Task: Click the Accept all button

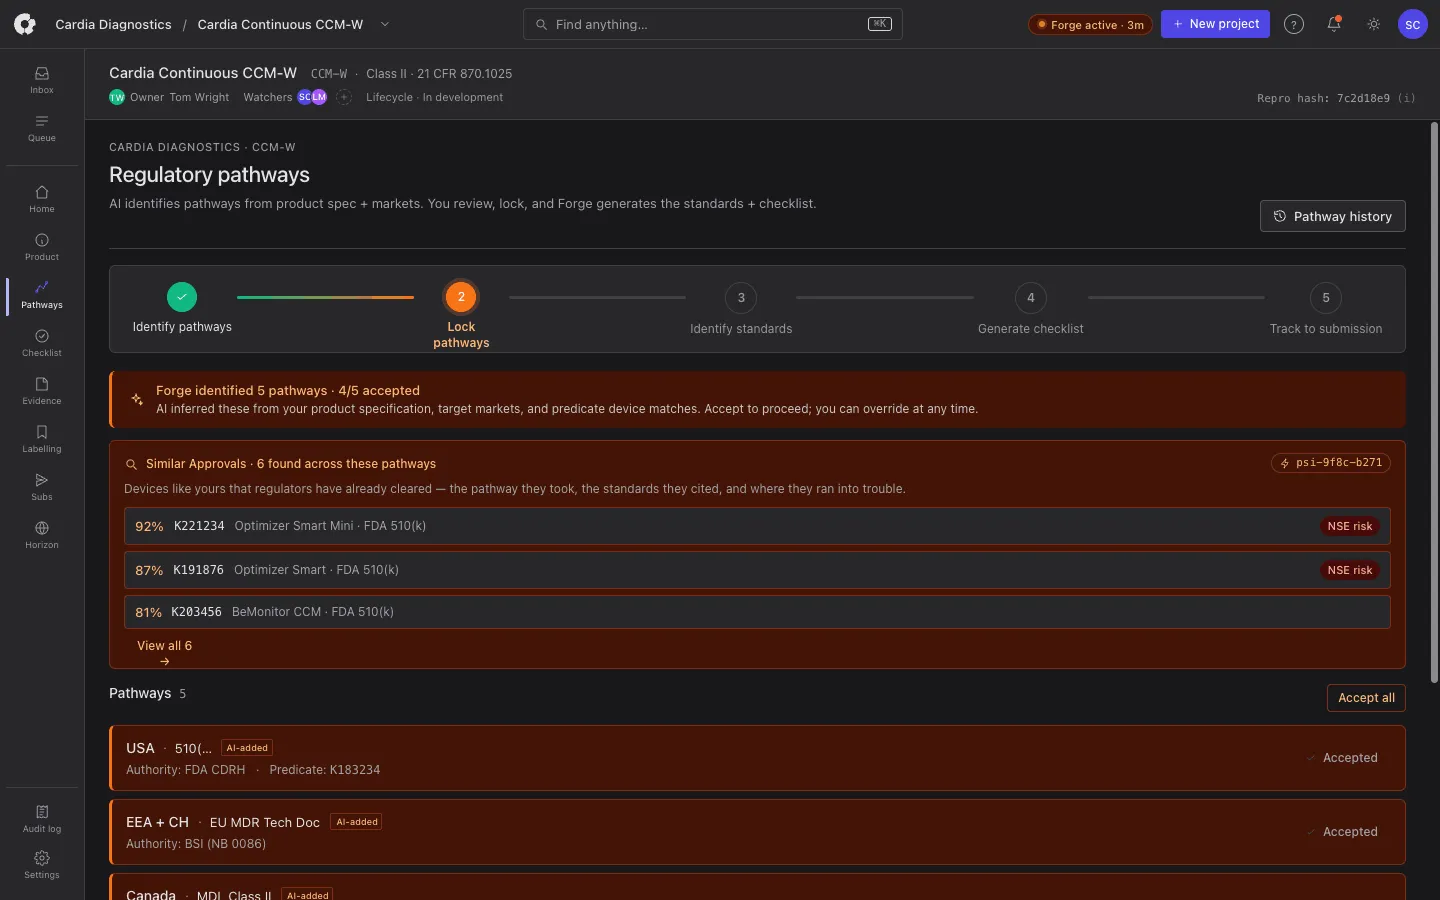Action: click(x=1366, y=698)
